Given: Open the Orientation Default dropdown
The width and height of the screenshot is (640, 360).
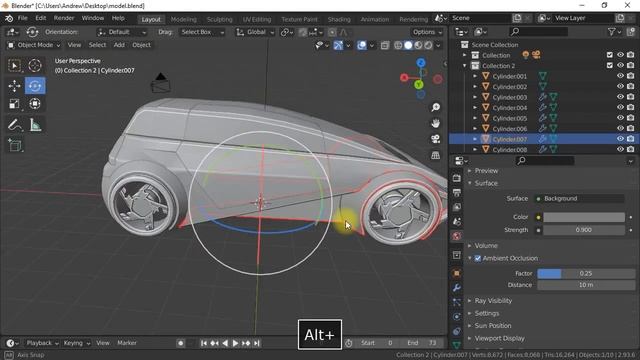Looking at the screenshot, I should click(x=122, y=32).
